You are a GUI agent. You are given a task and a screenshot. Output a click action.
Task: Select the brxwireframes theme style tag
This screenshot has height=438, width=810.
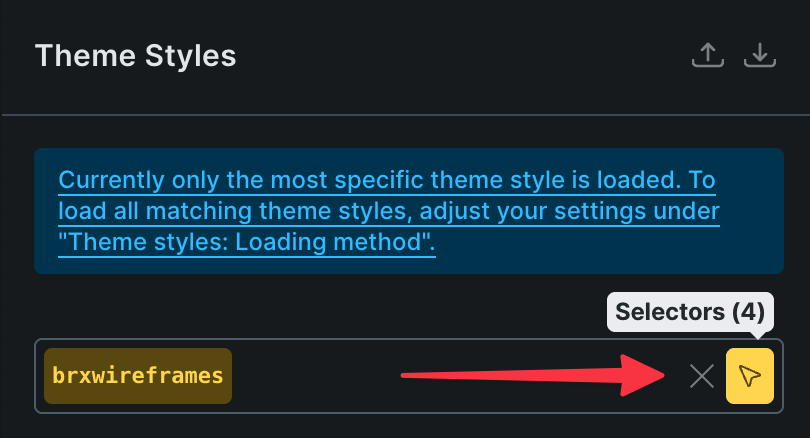(x=138, y=376)
